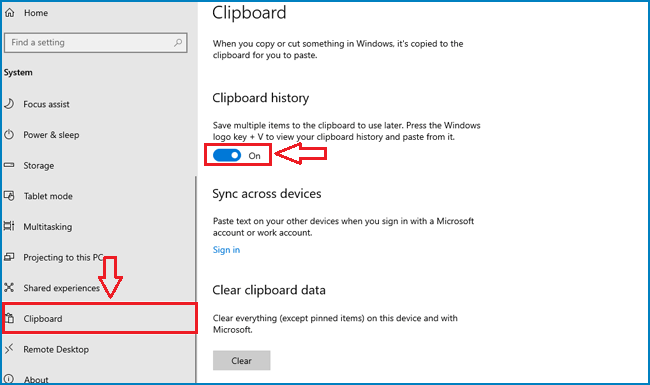Click the Storage drive icon
Viewport: 650px width, 385px height.
coord(9,165)
